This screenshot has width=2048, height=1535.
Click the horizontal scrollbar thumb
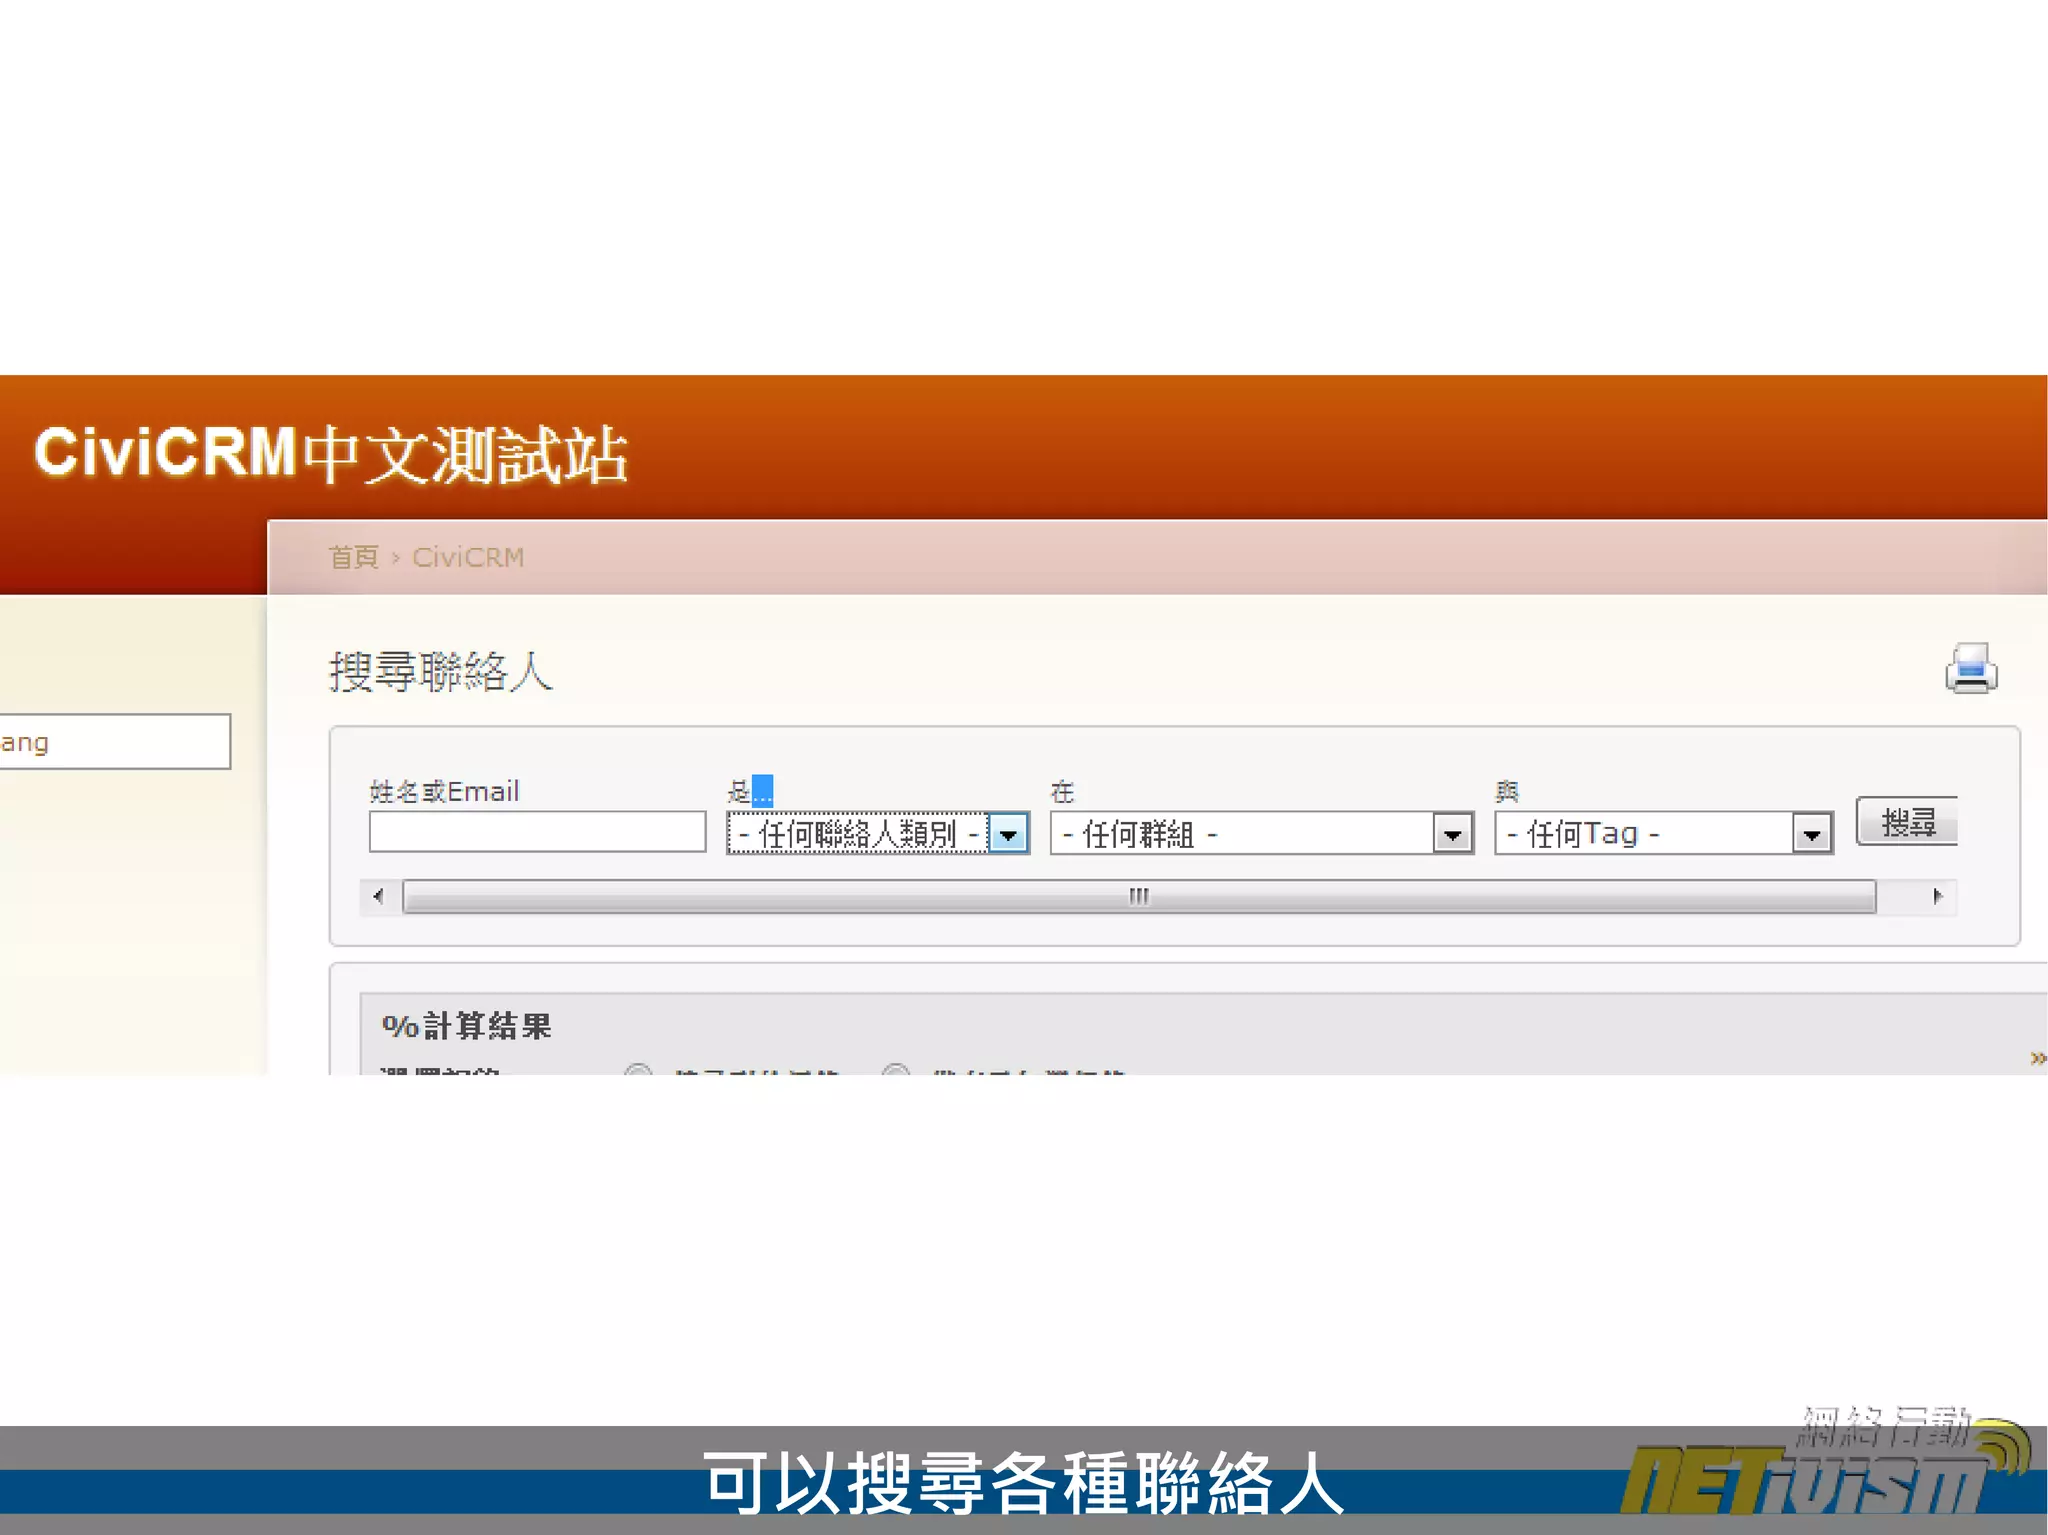tap(1139, 896)
